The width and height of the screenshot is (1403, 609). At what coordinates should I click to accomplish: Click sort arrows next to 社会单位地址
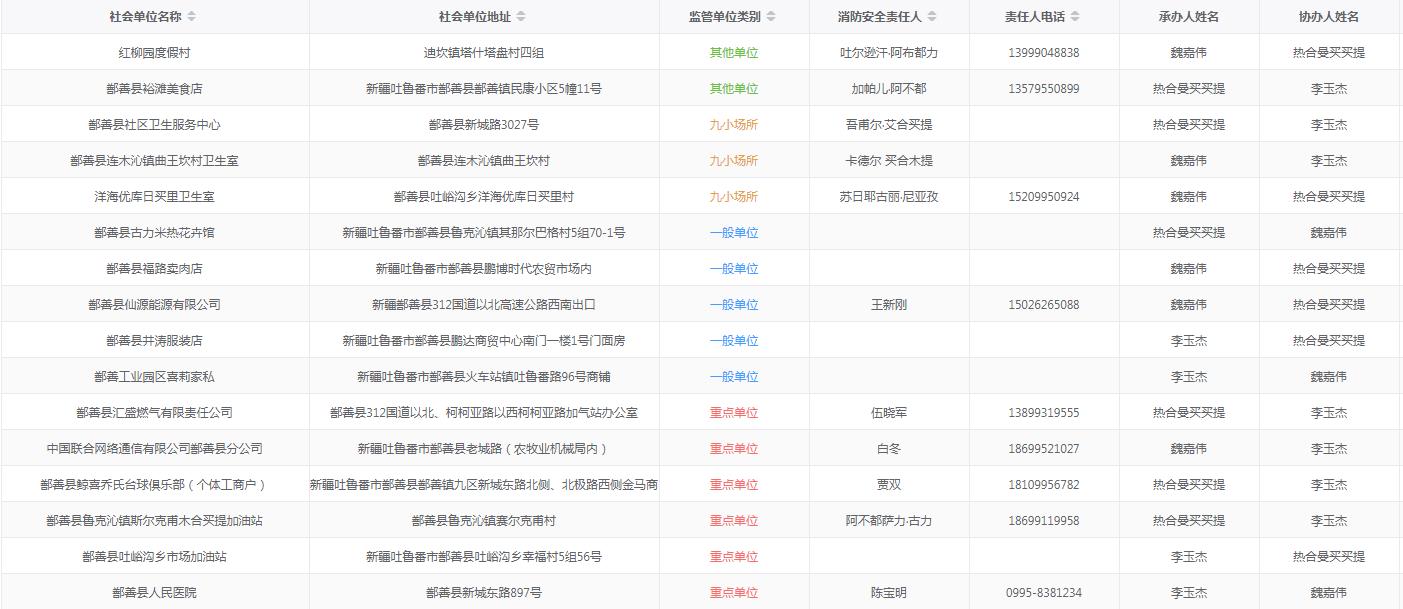tap(521, 17)
